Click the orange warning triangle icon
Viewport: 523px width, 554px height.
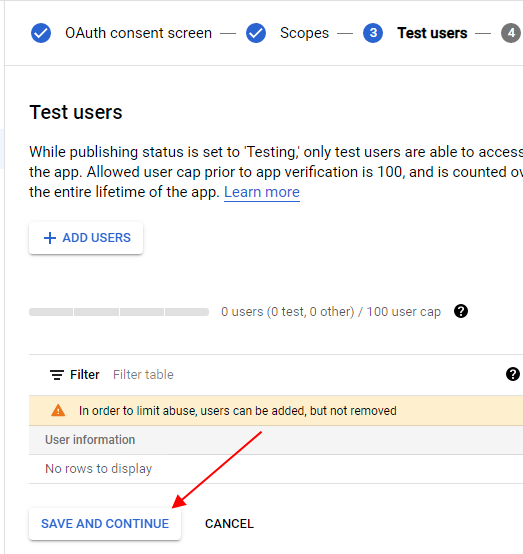[58, 411]
